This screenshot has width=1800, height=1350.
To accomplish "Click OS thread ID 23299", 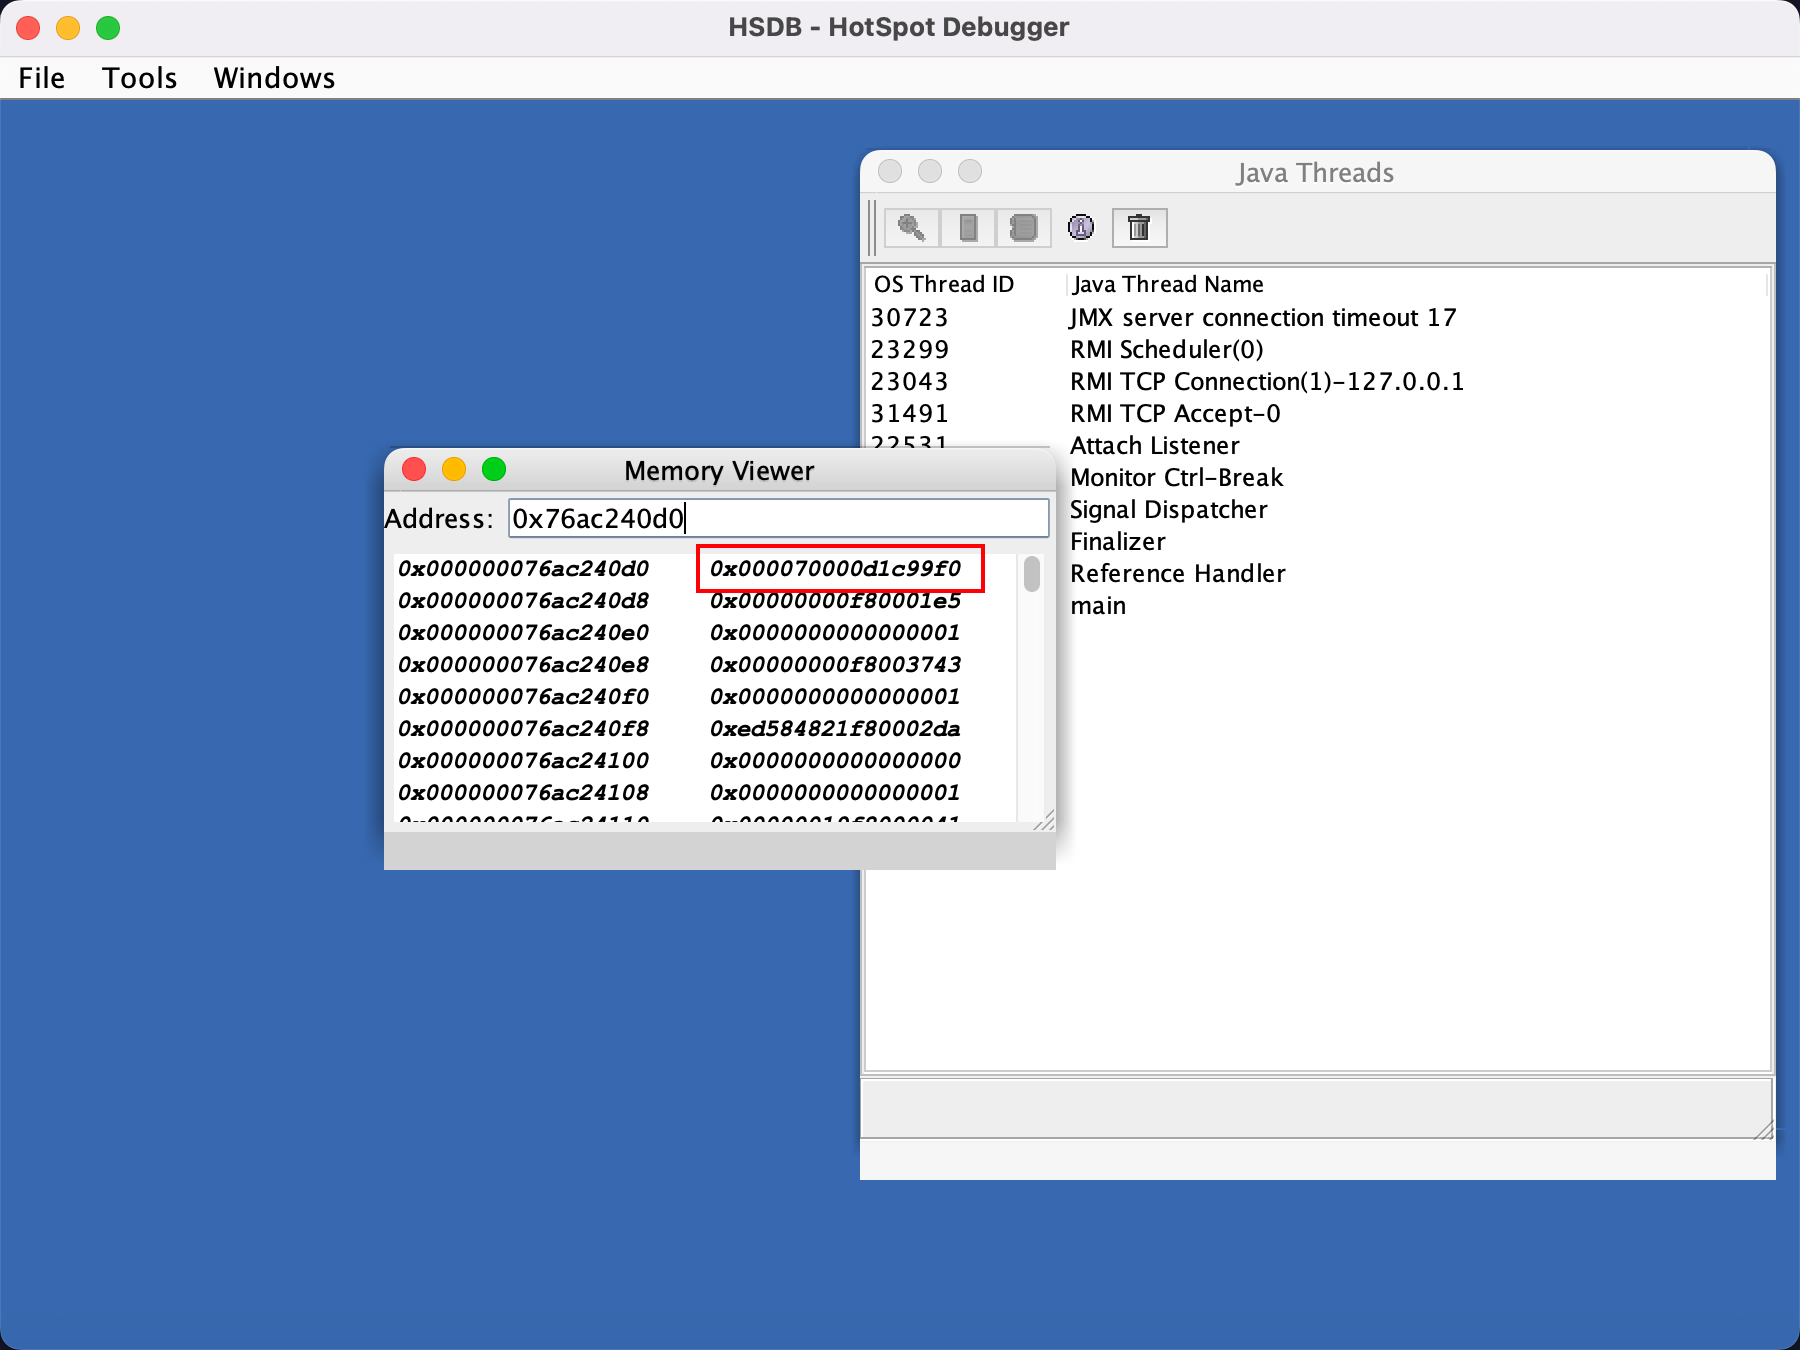I will click(909, 349).
